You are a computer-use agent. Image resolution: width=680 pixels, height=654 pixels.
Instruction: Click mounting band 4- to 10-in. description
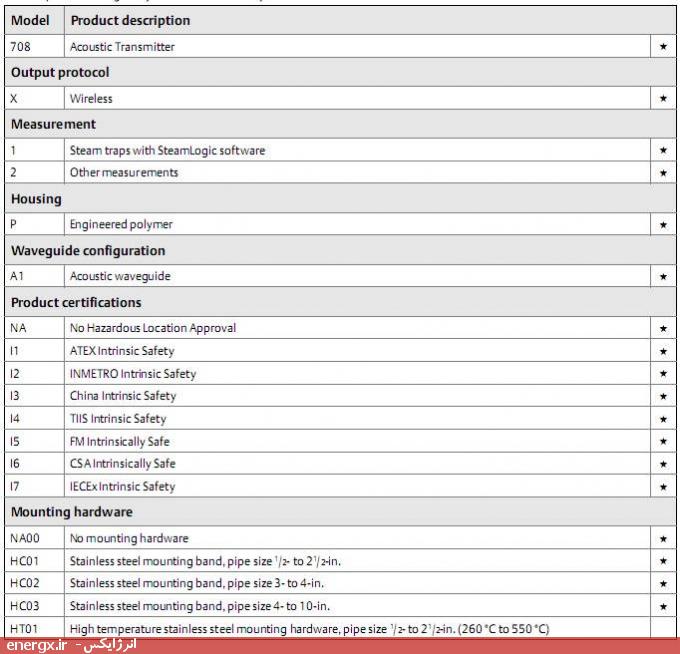(200, 606)
